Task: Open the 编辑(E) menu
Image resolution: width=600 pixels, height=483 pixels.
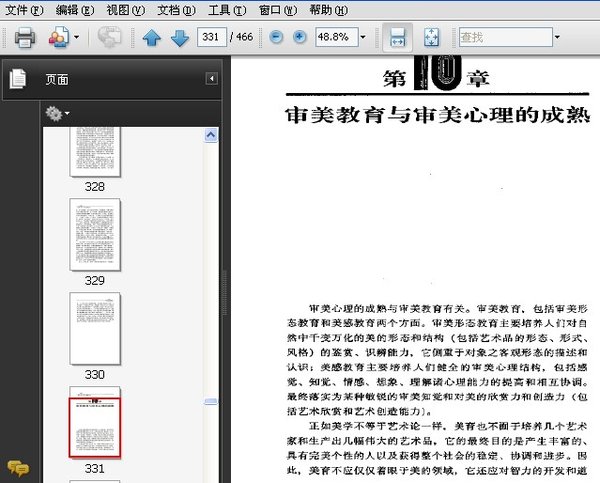Action: point(75,10)
